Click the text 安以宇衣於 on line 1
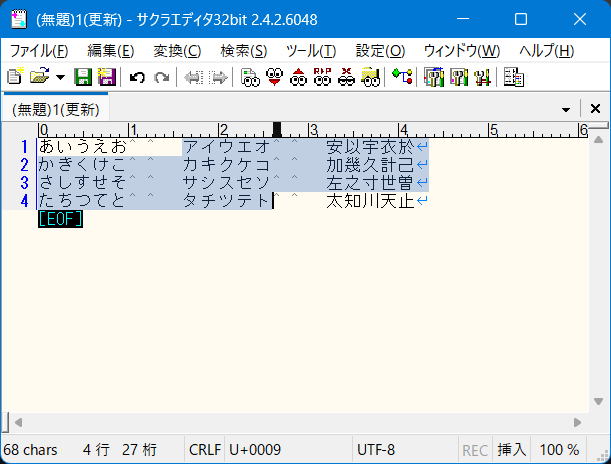Viewport: 611px width, 464px height. click(370, 146)
